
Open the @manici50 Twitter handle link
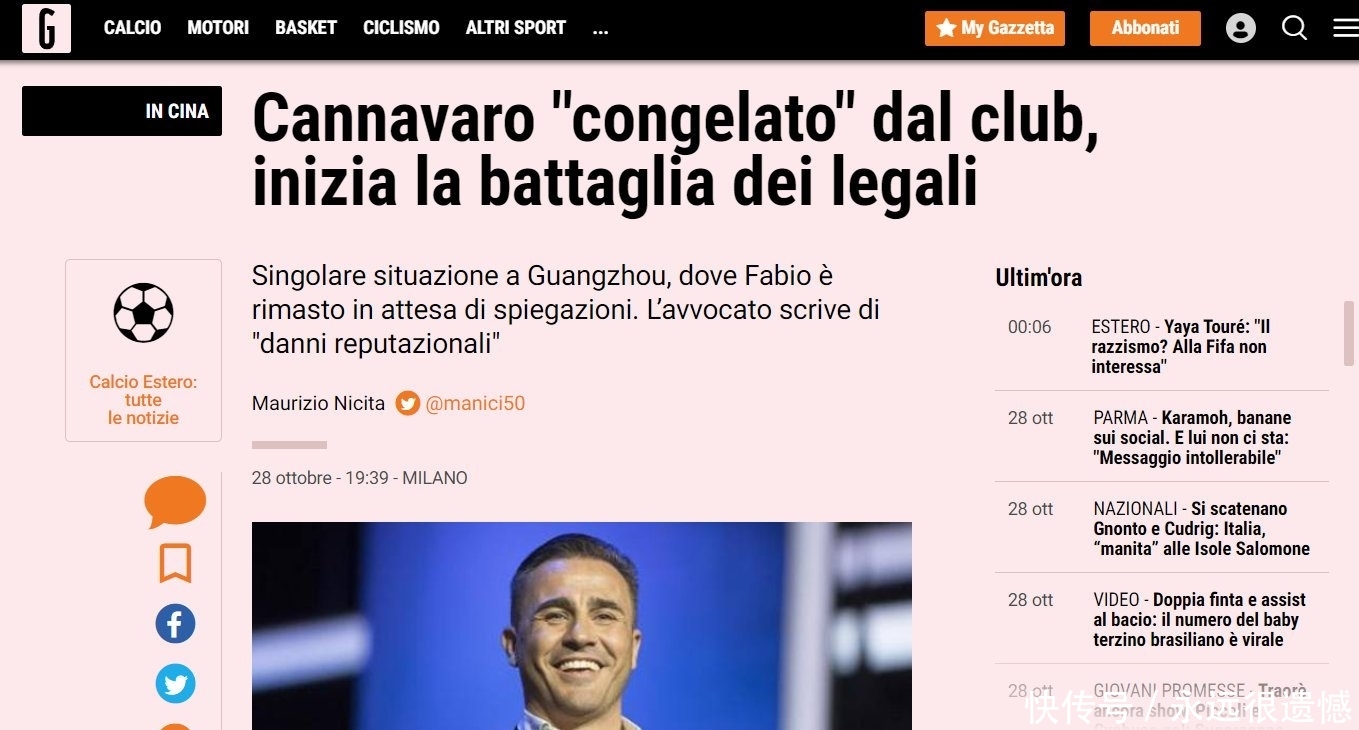click(475, 404)
